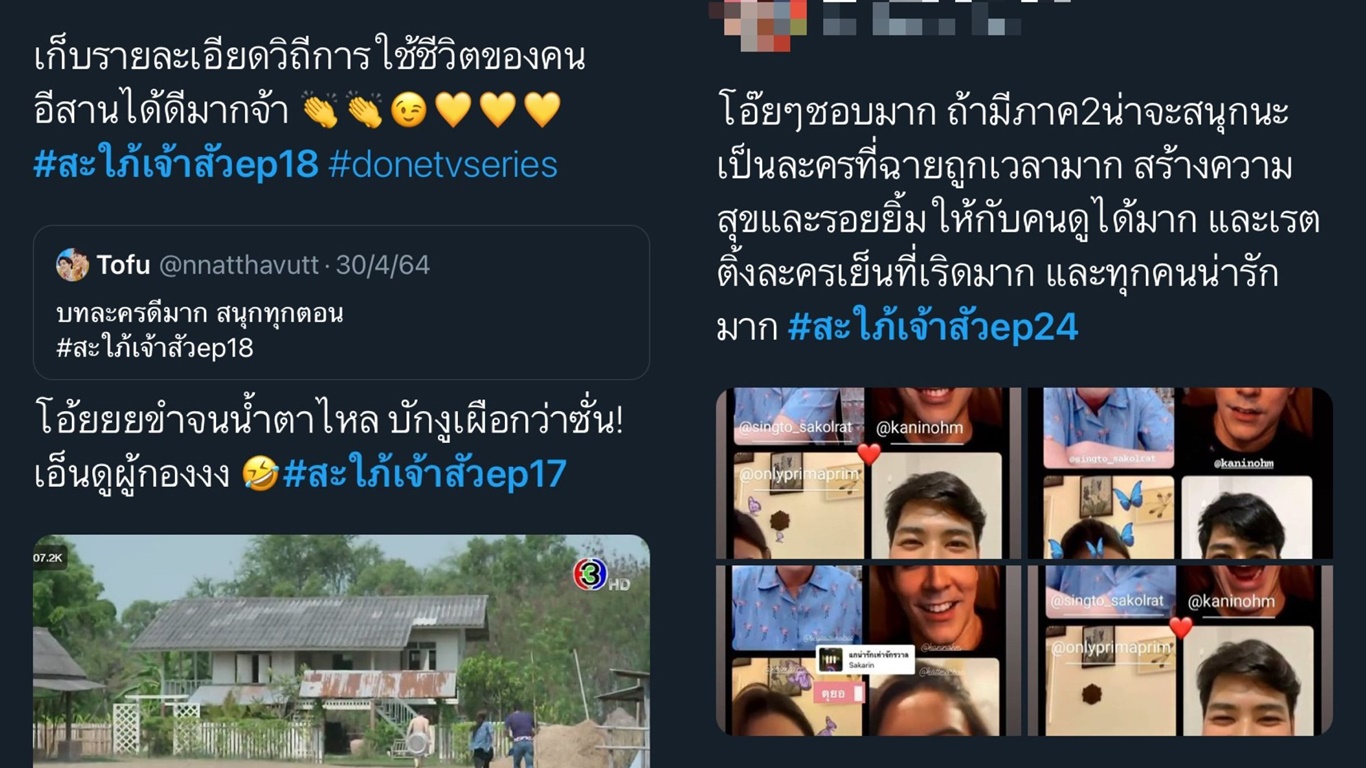Click the blurred profile avatar at top right
1366x768 pixels.
(758, 22)
